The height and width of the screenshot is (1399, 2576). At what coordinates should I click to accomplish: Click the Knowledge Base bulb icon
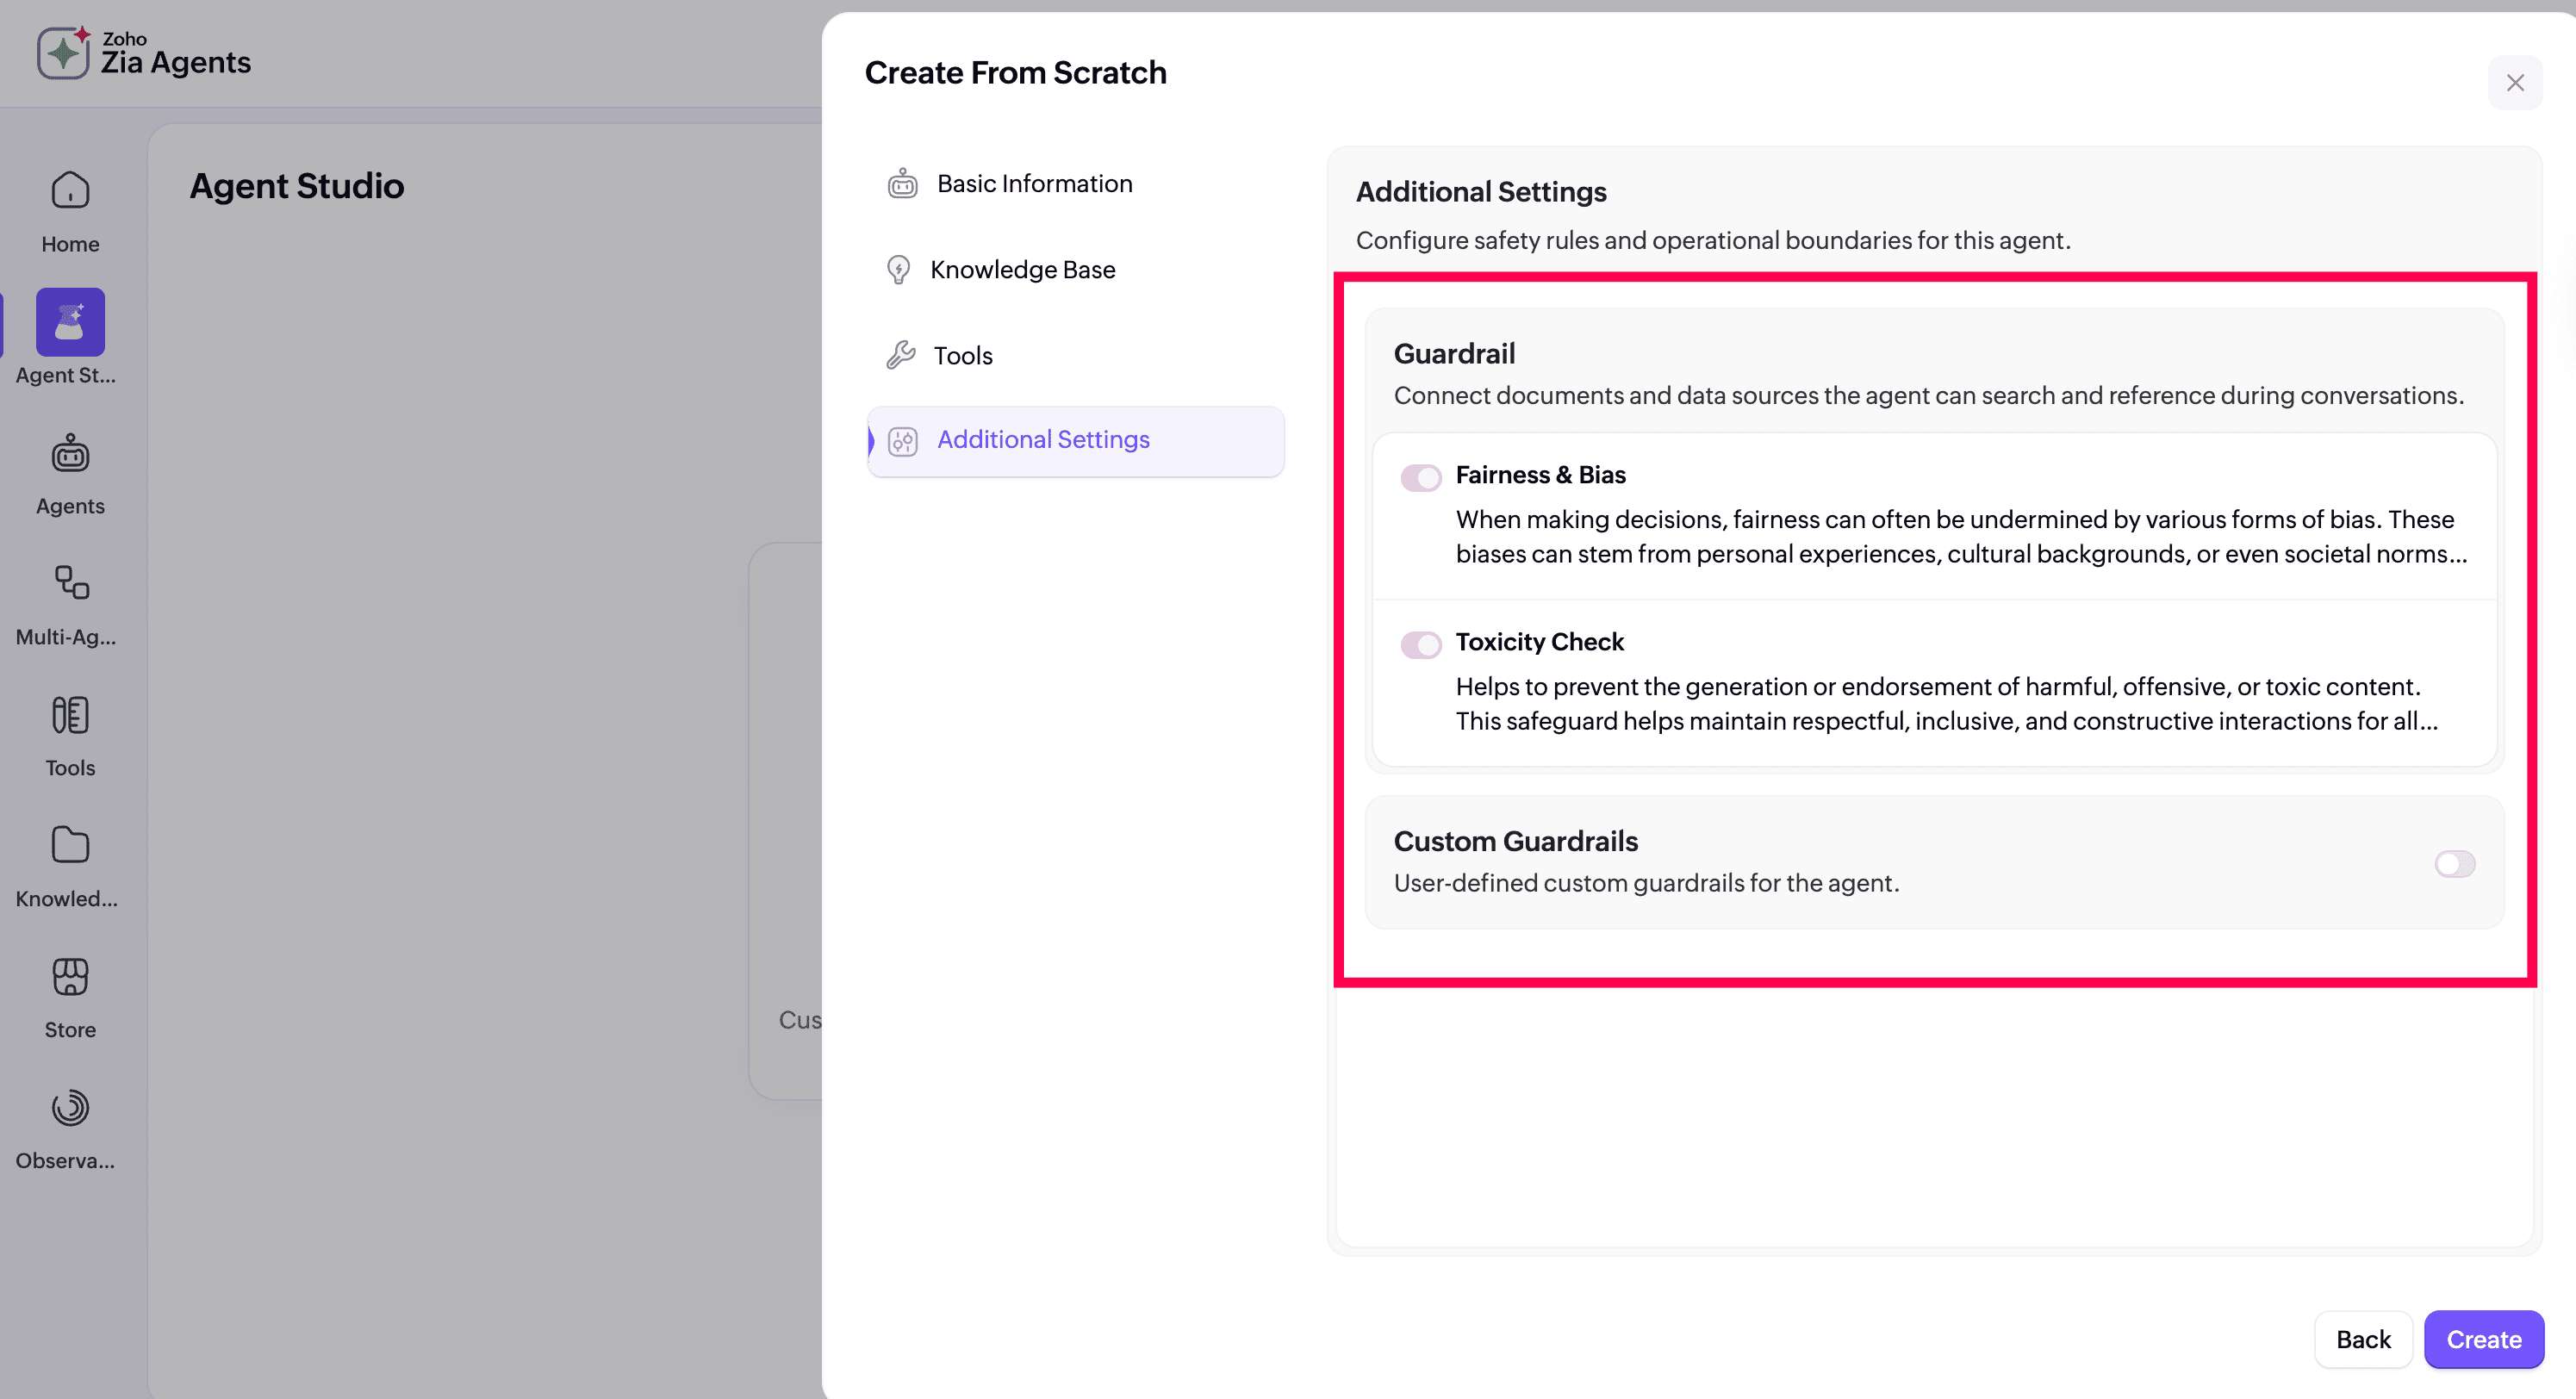point(898,270)
